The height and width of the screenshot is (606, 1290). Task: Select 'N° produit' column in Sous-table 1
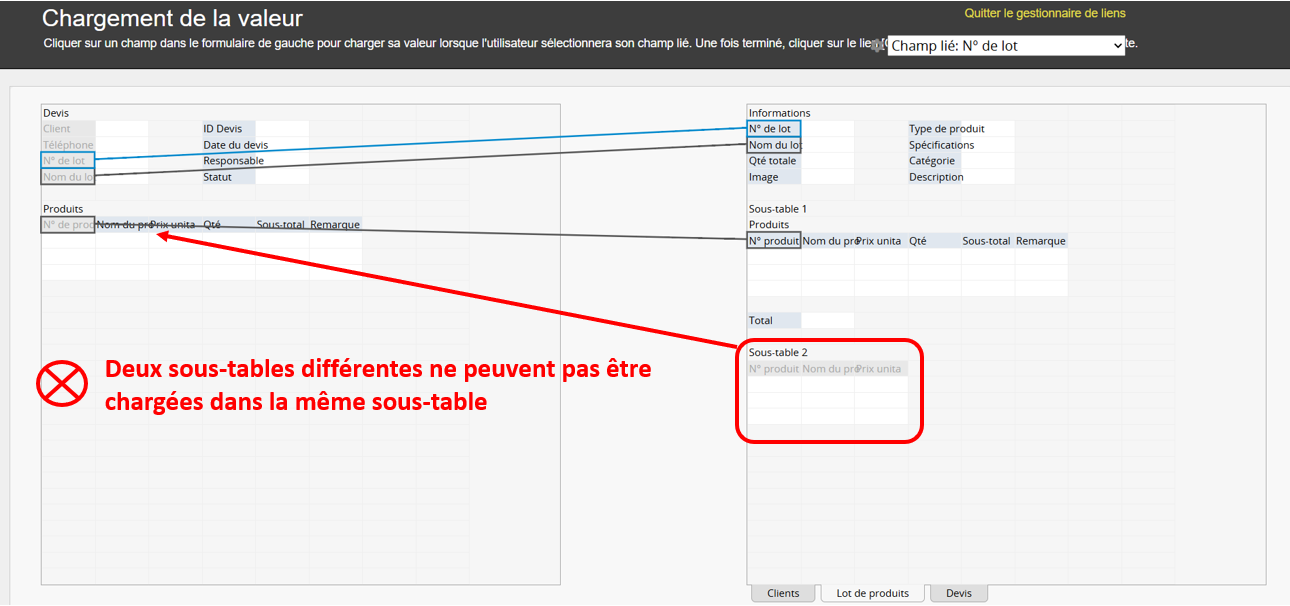774,241
